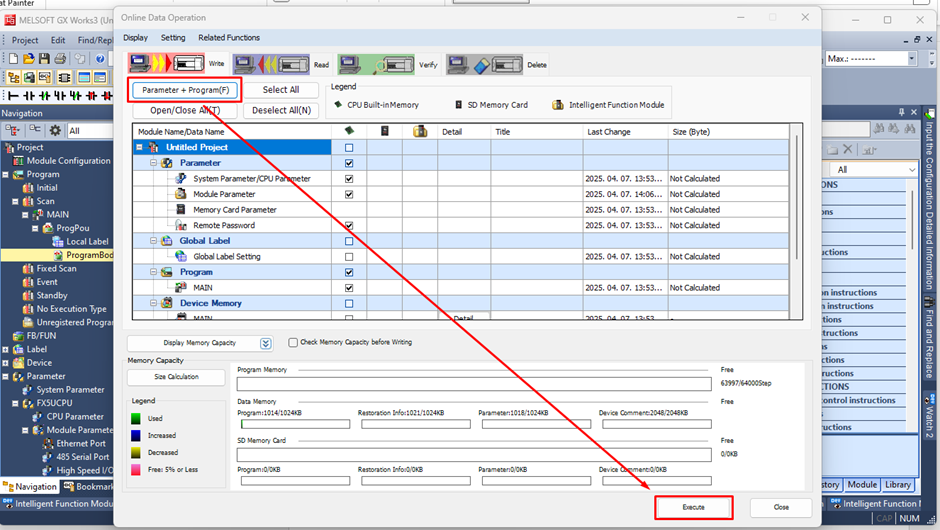The height and width of the screenshot is (530, 940).
Task: Uncheck System Parameter/CPU Parameter checkbox
Action: [349, 179]
